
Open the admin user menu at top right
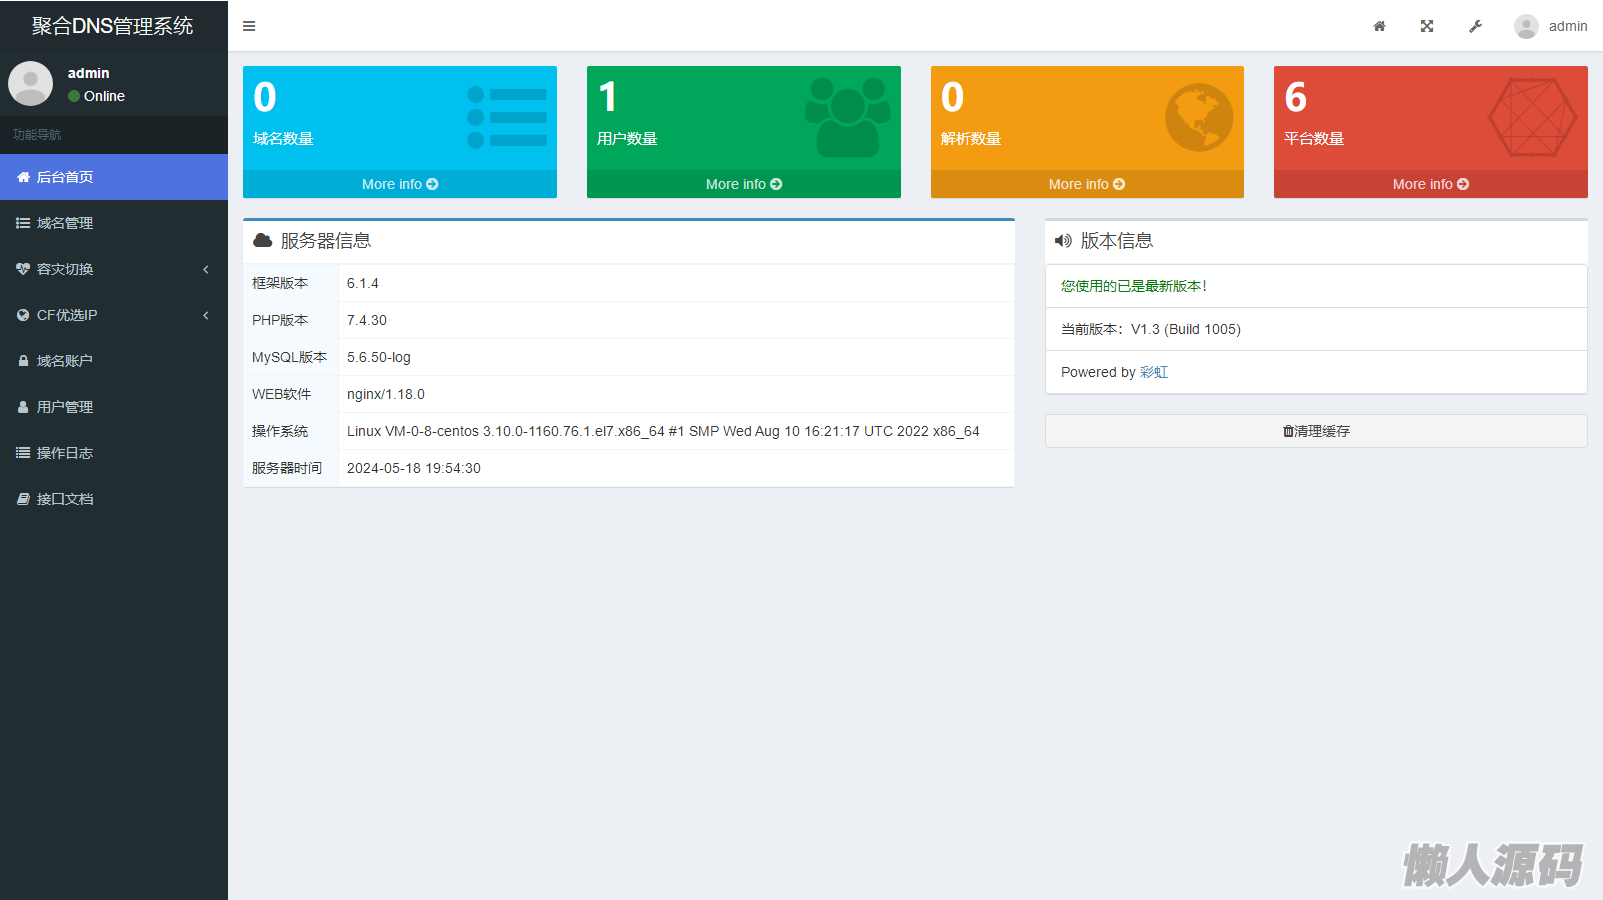click(1551, 26)
